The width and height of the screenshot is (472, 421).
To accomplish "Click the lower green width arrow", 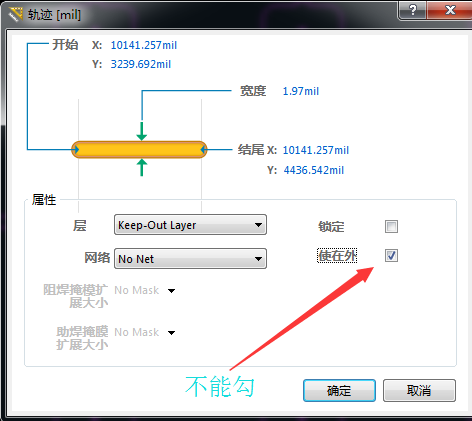I will [142, 167].
